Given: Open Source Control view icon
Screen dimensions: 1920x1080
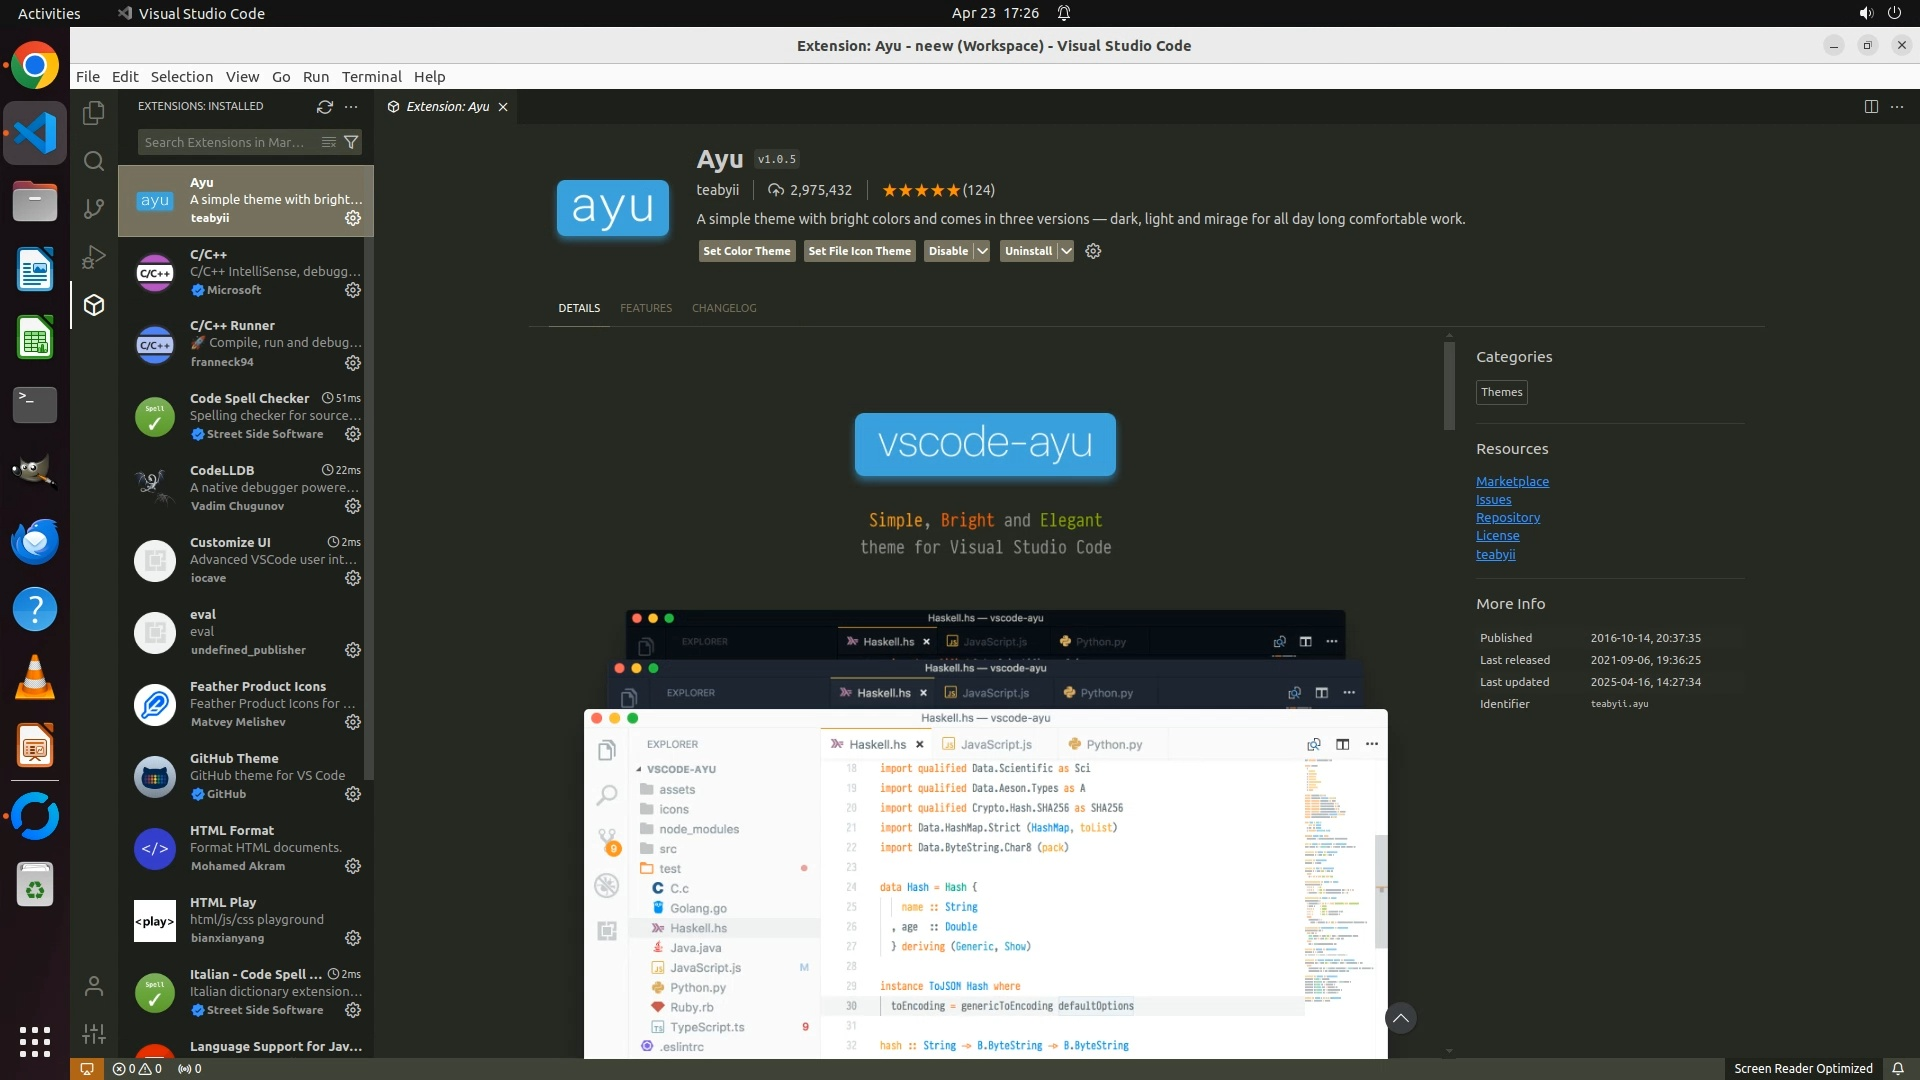Looking at the screenshot, I should (x=94, y=209).
